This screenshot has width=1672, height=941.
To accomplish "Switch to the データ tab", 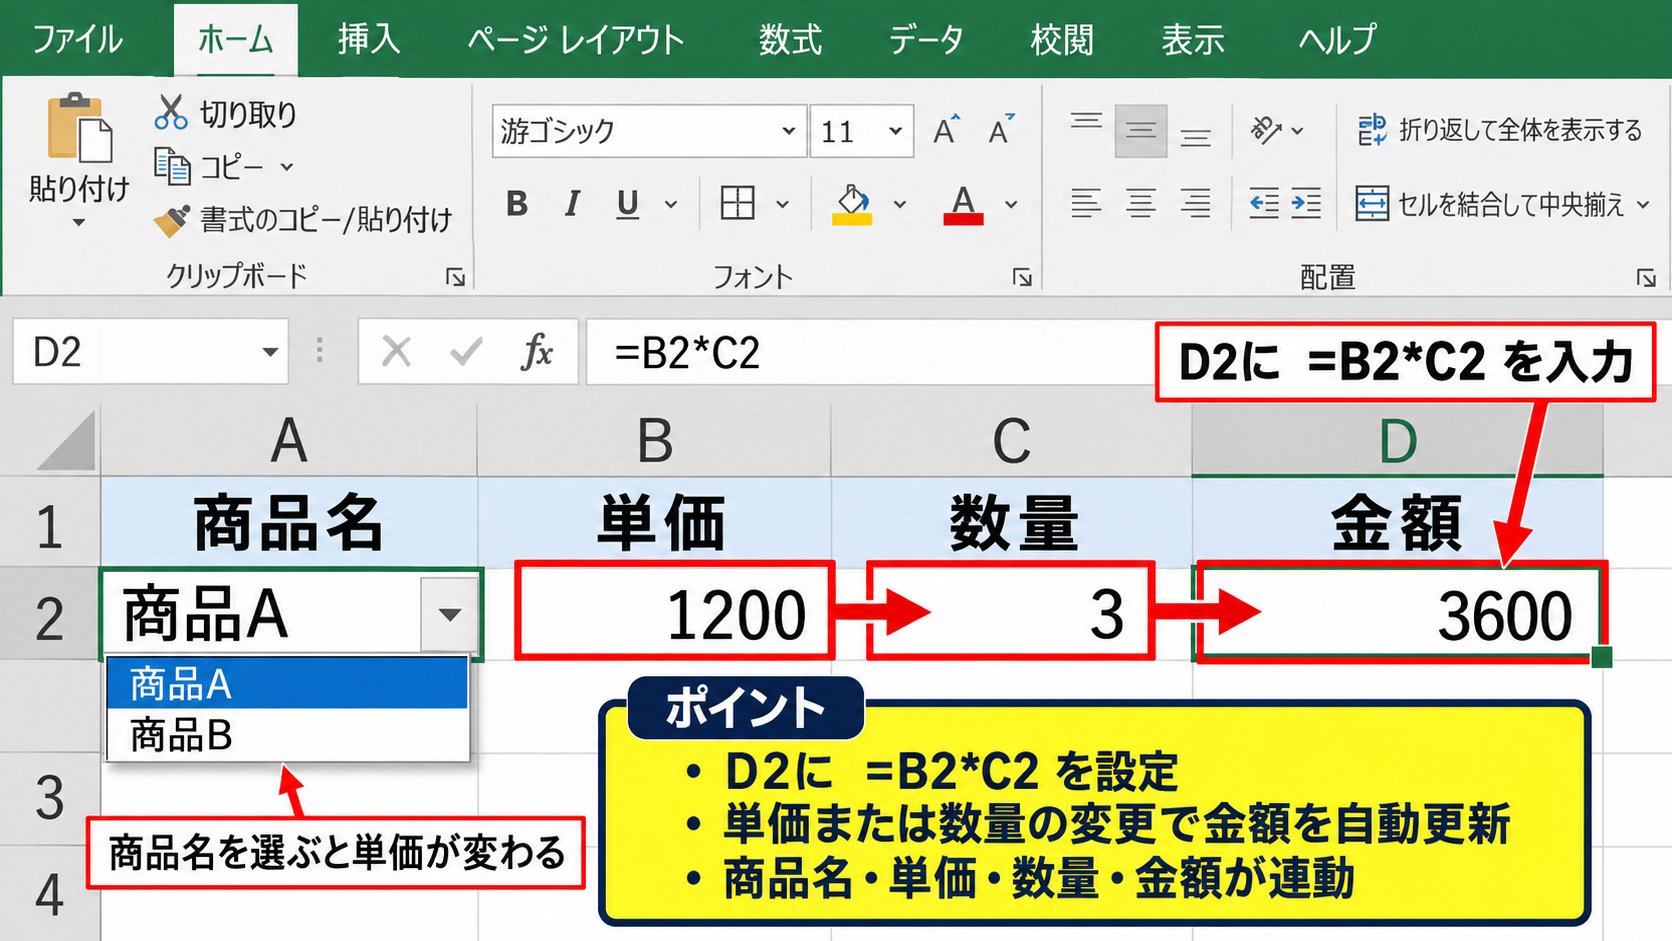I will point(926,39).
